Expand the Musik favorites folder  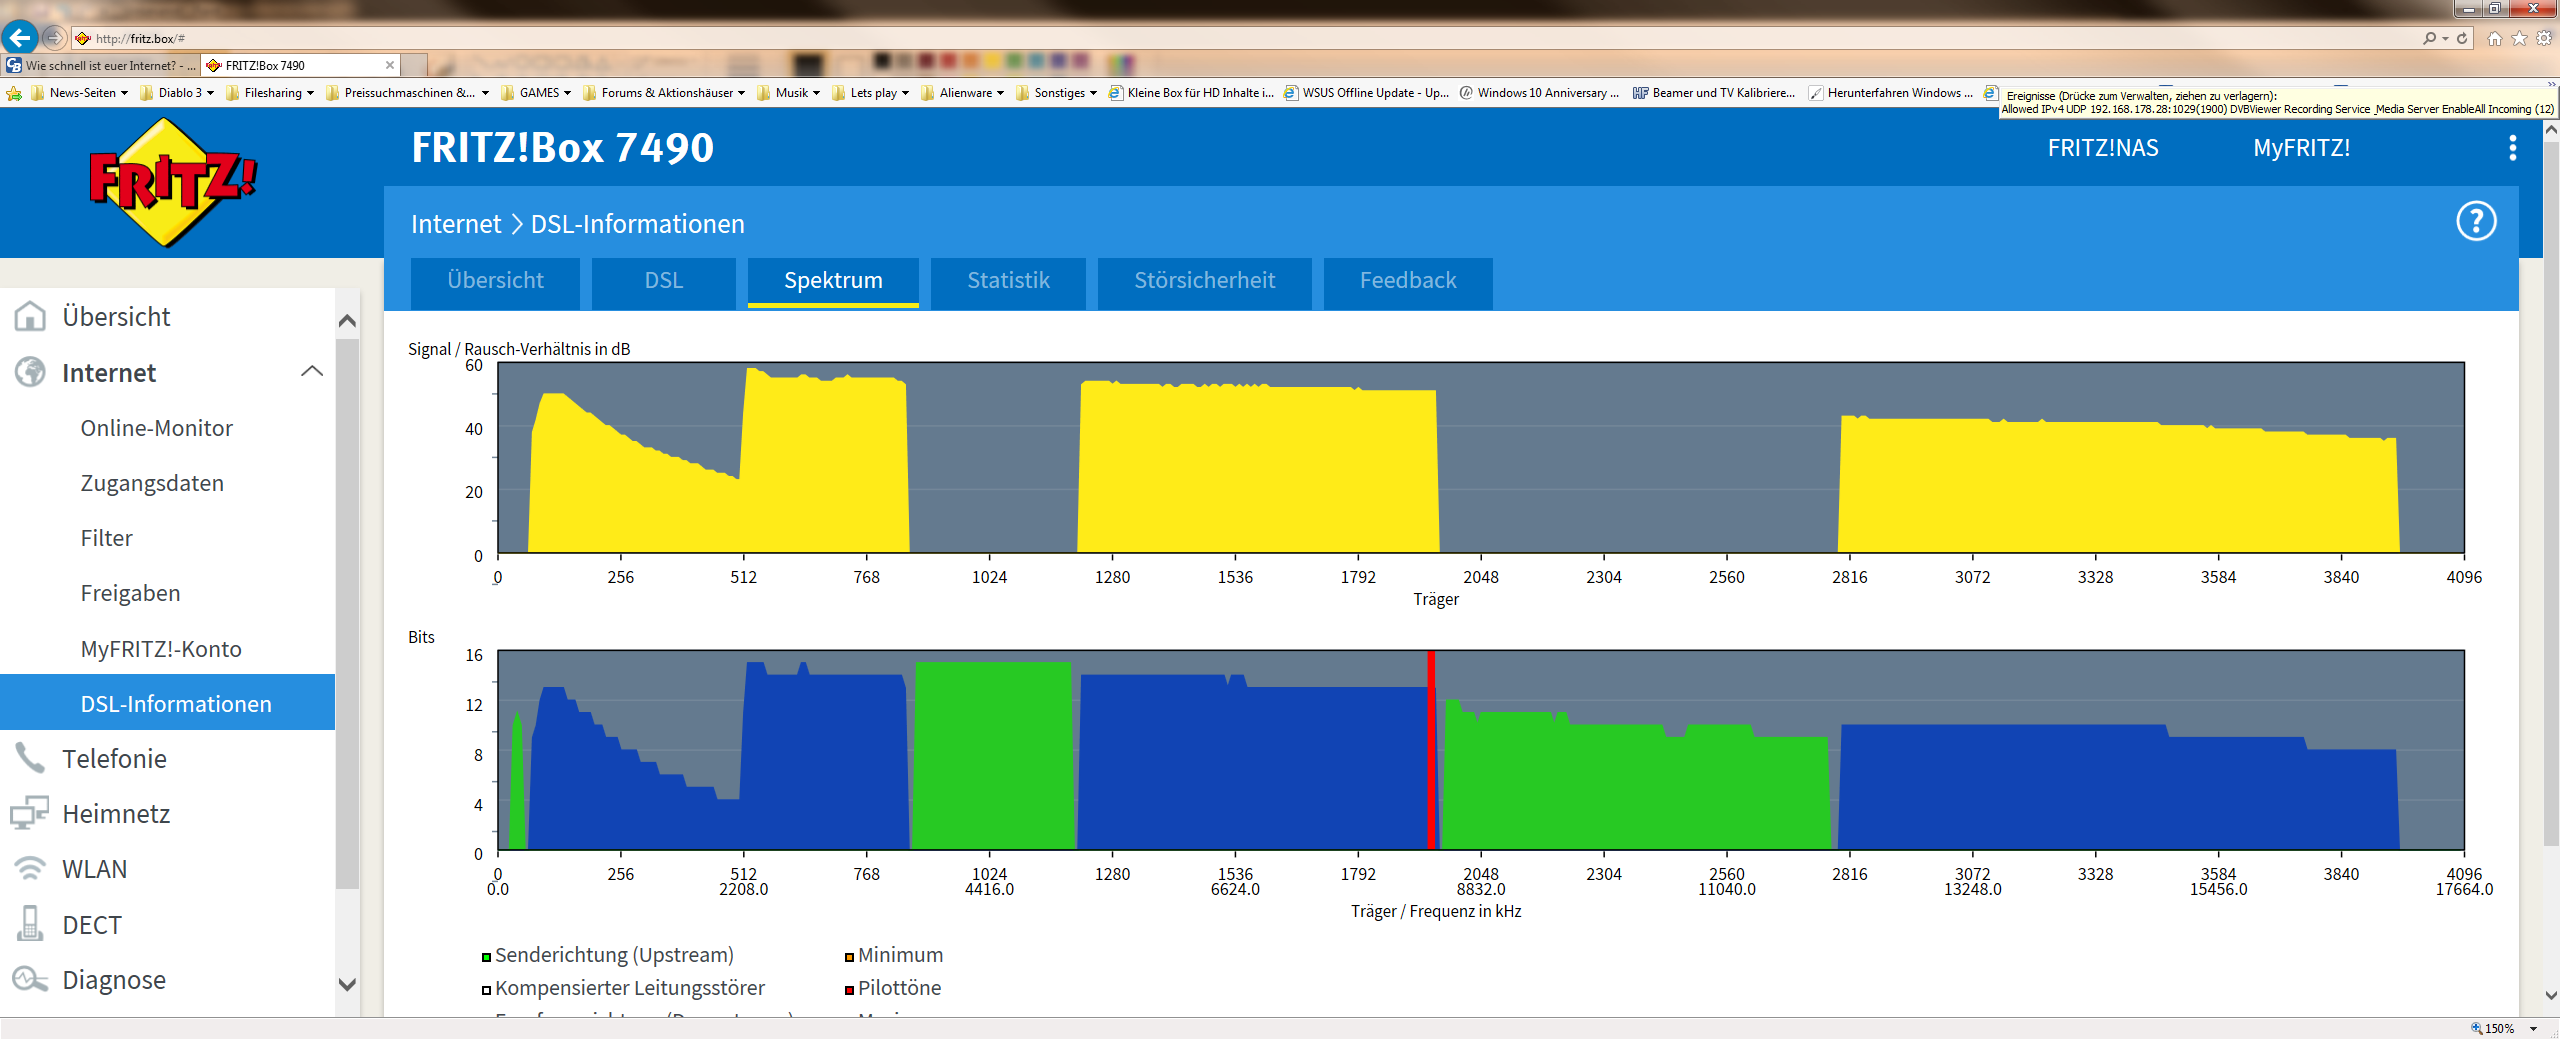789,93
